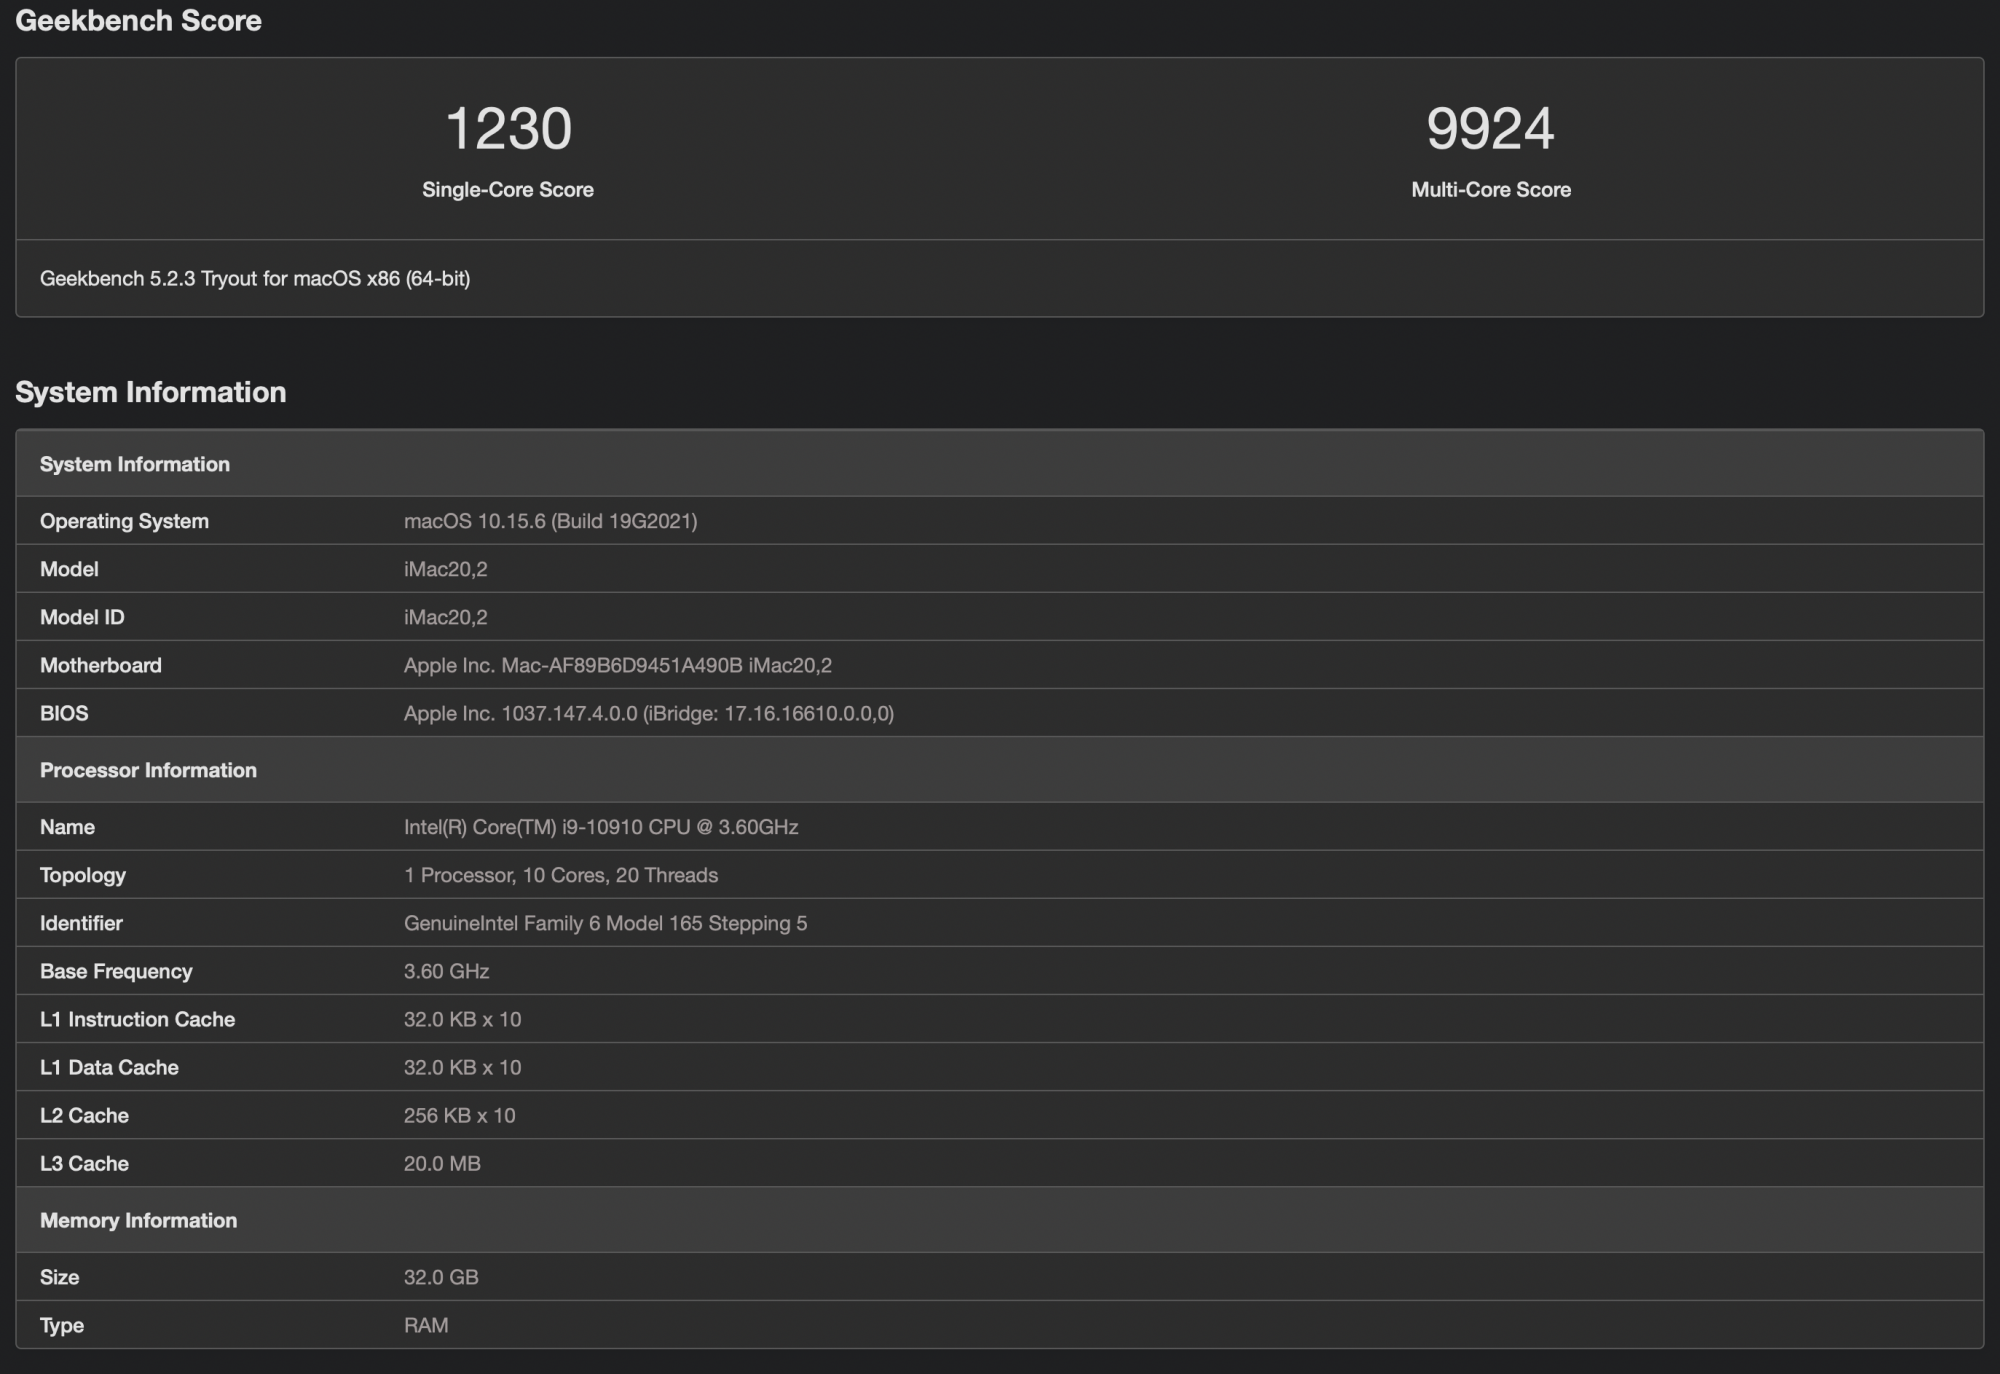
Task: Click the Base Frequency 3.60 GHz value
Action: (446, 971)
